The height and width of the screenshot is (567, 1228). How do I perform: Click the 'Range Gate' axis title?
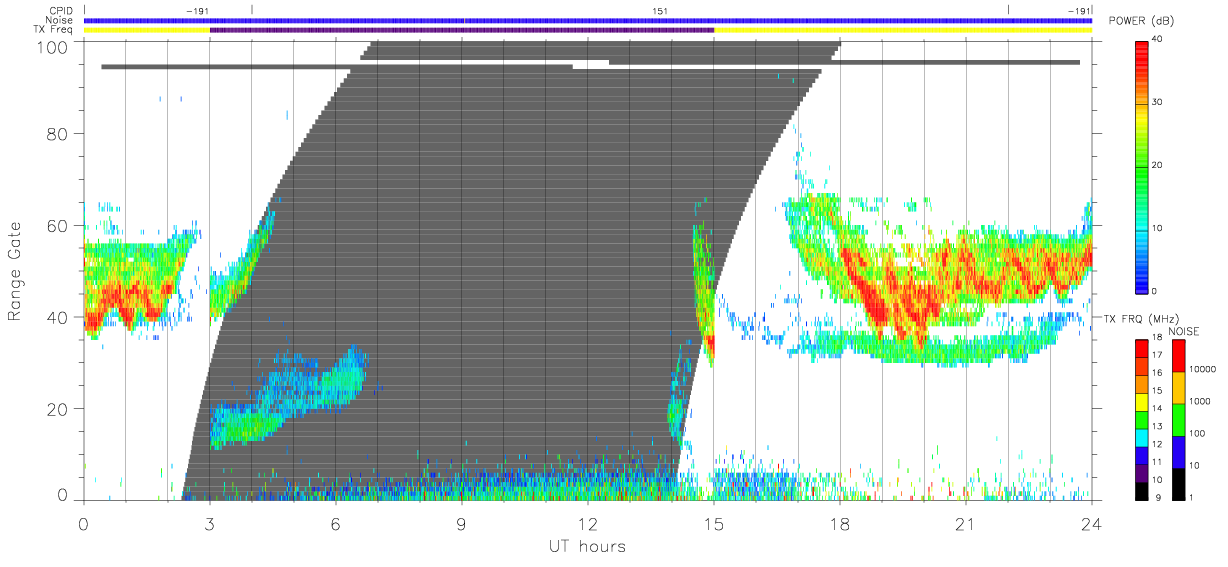pyautogui.click(x=15, y=271)
